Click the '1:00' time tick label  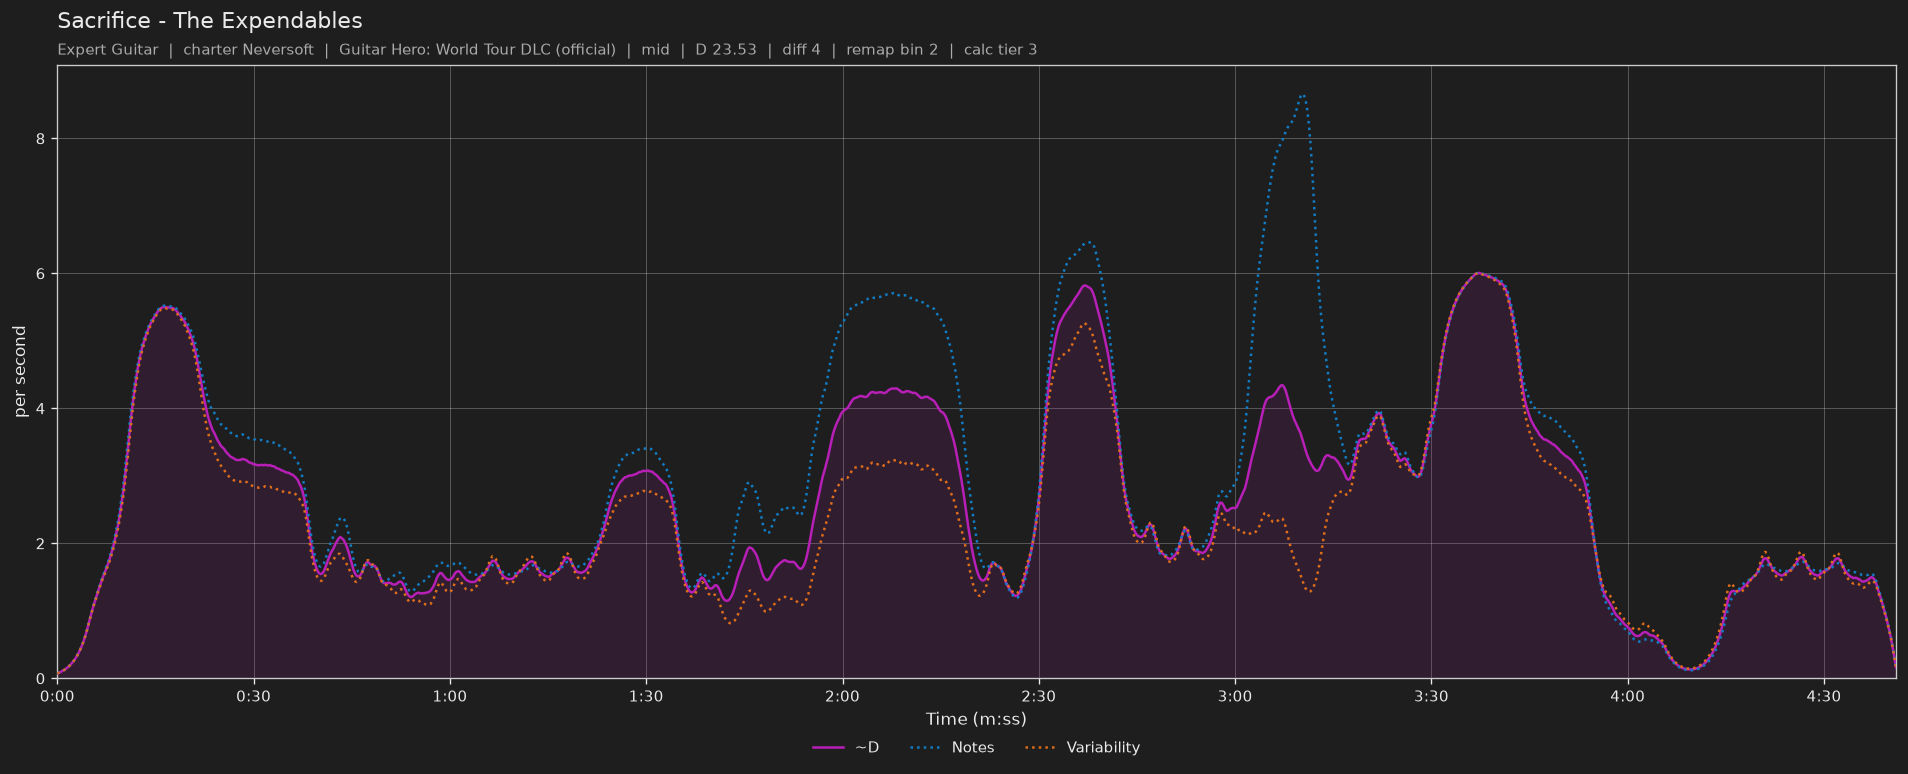click(450, 696)
